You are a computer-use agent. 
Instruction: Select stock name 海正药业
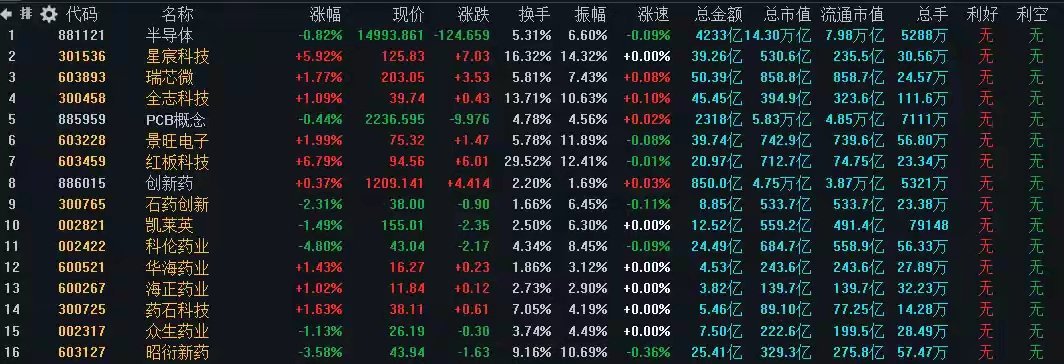pos(177,289)
